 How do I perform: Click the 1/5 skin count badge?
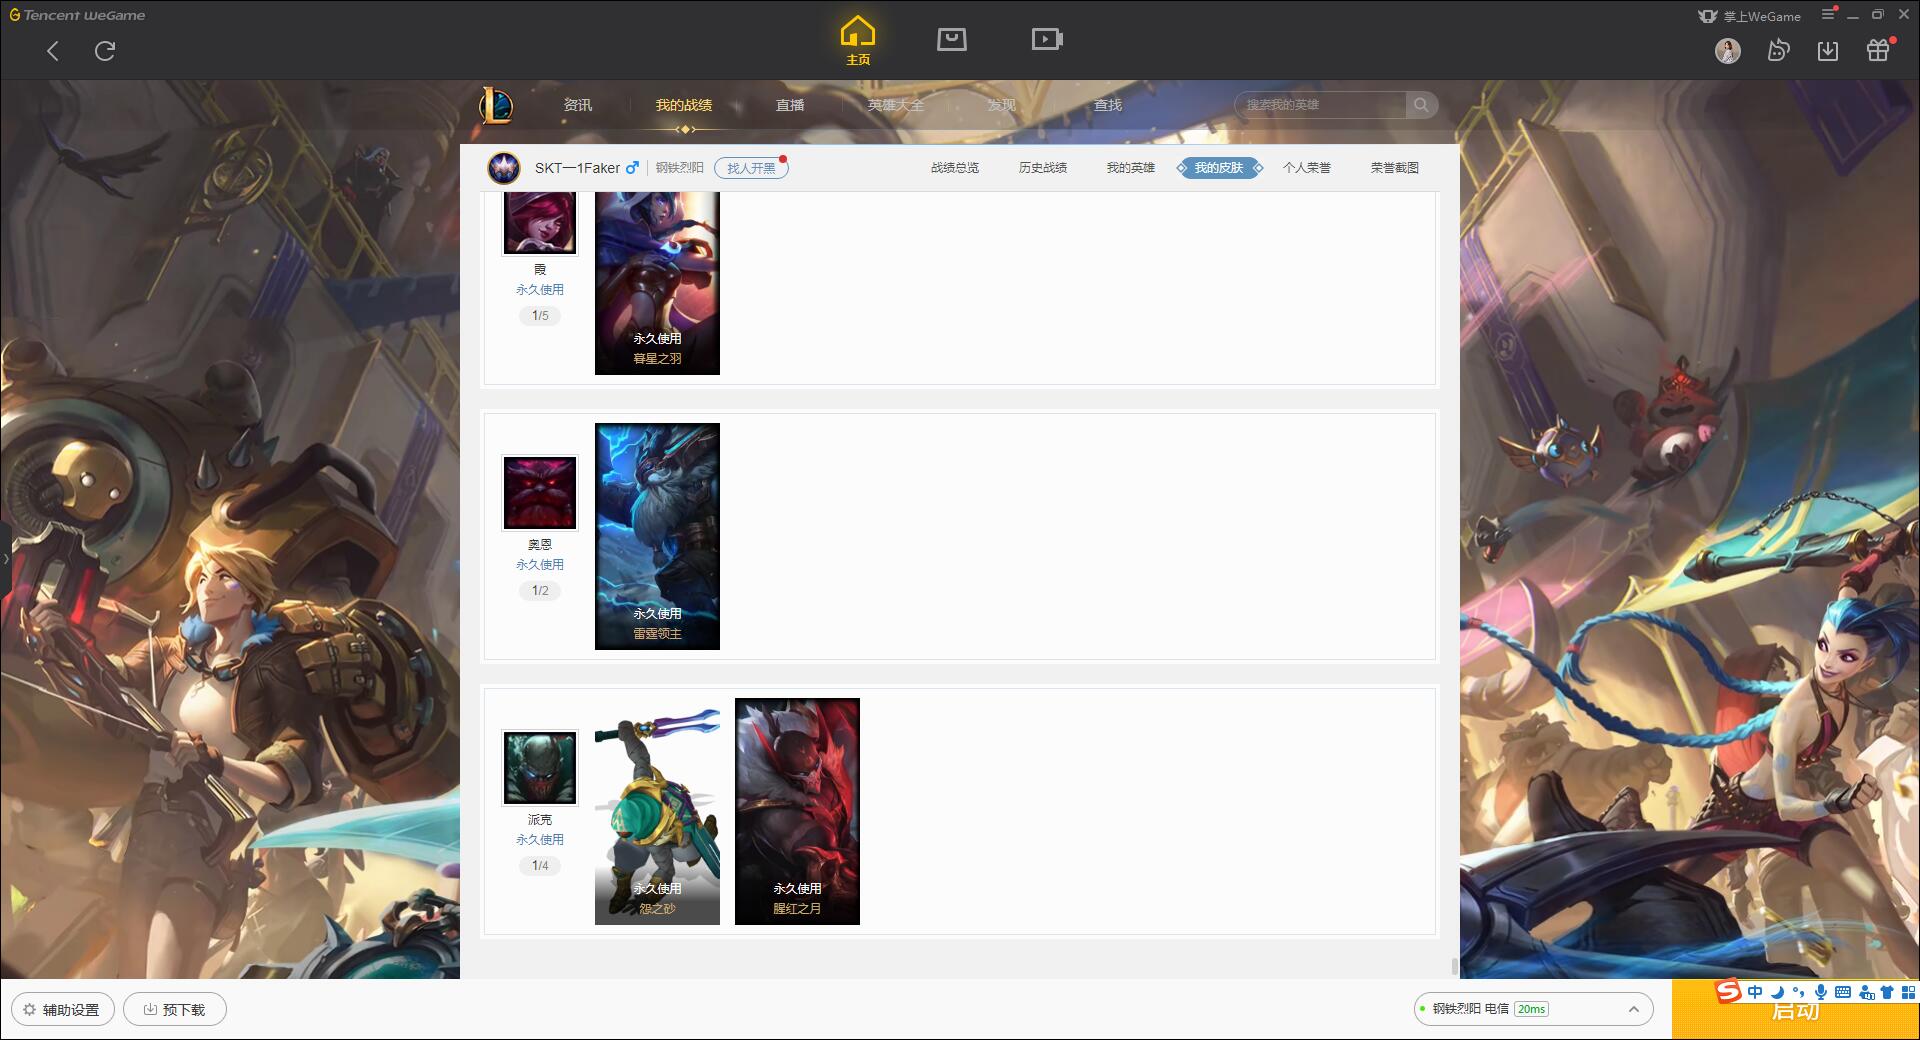coord(540,316)
